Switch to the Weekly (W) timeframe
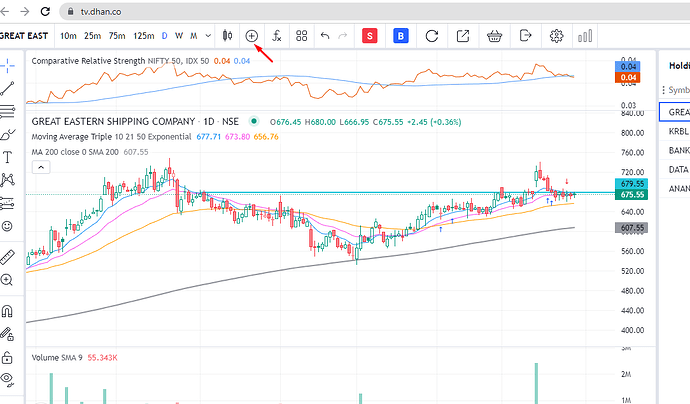The image size is (690, 404). [x=179, y=36]
